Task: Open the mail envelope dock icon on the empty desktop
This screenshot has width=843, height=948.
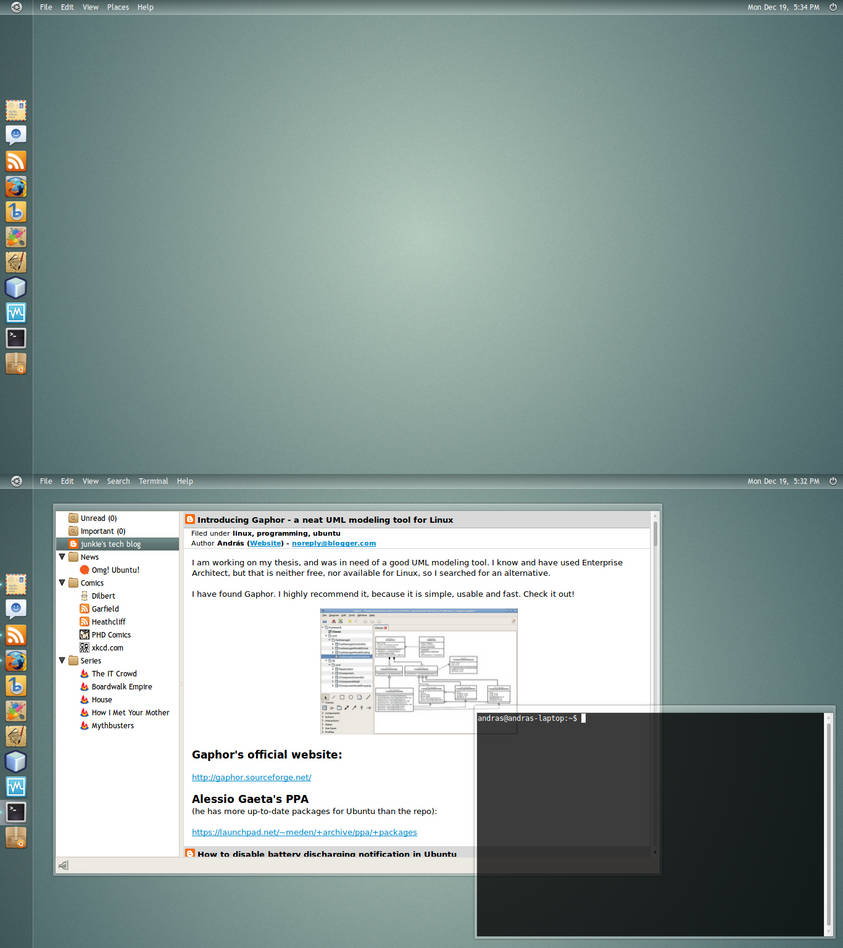Action: click(x=16, y=111)
